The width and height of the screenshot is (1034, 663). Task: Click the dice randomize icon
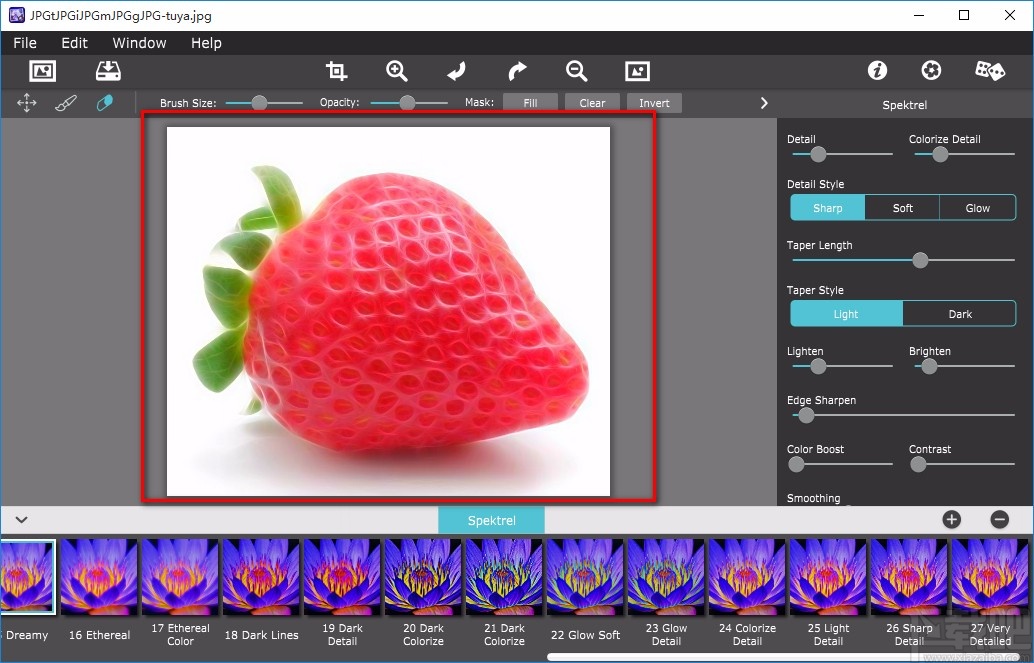(990, 71)
